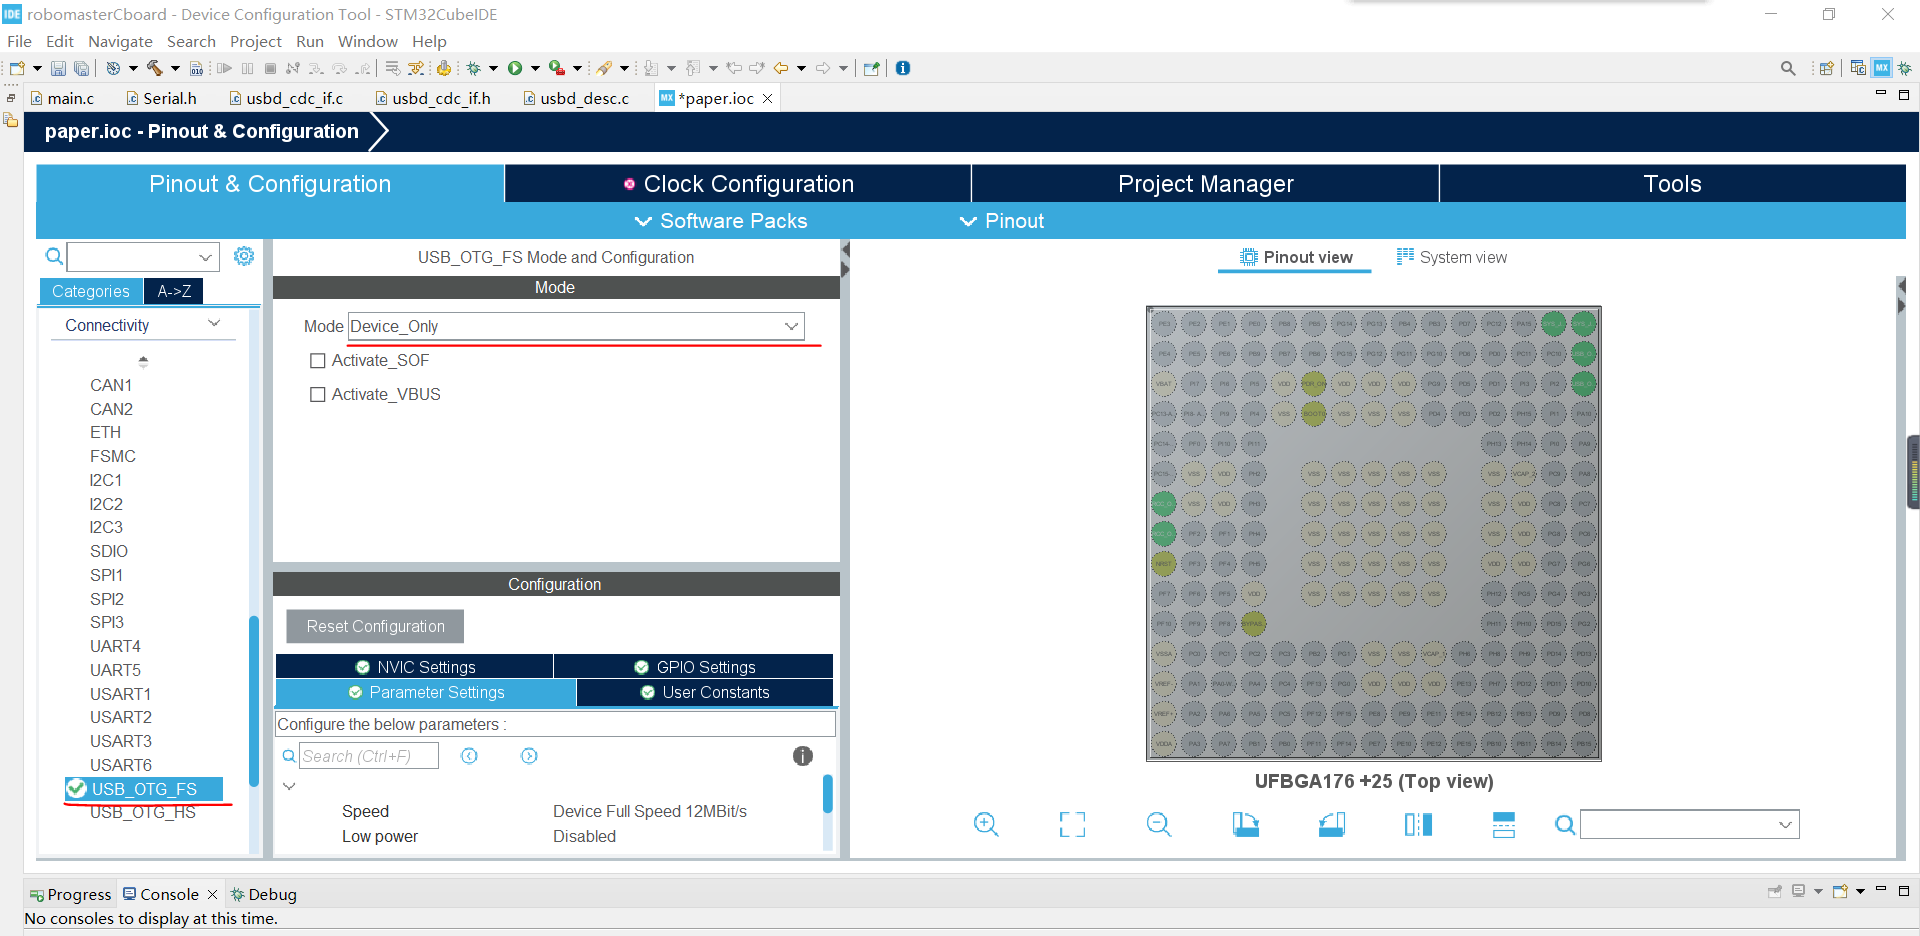Open the GPIO Settings tab

[694, 667]
